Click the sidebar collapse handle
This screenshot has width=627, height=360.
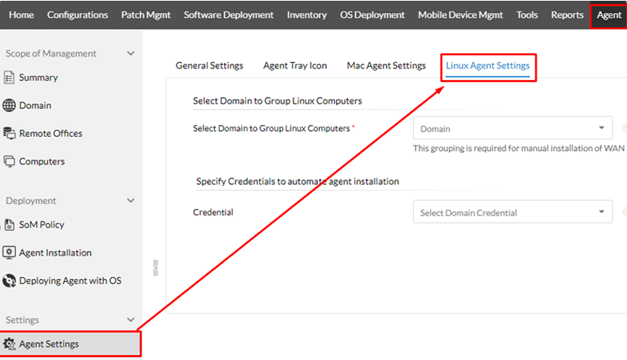pos(156,268)
